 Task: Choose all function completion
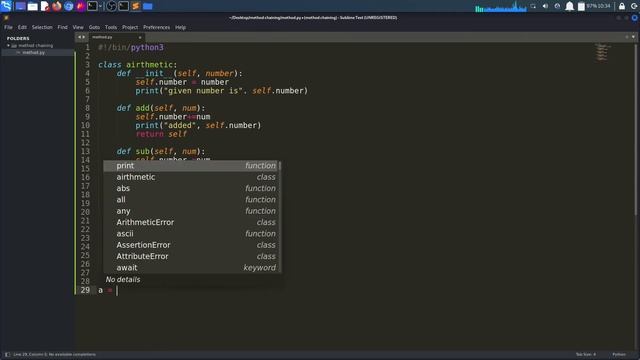click(191, 200)
